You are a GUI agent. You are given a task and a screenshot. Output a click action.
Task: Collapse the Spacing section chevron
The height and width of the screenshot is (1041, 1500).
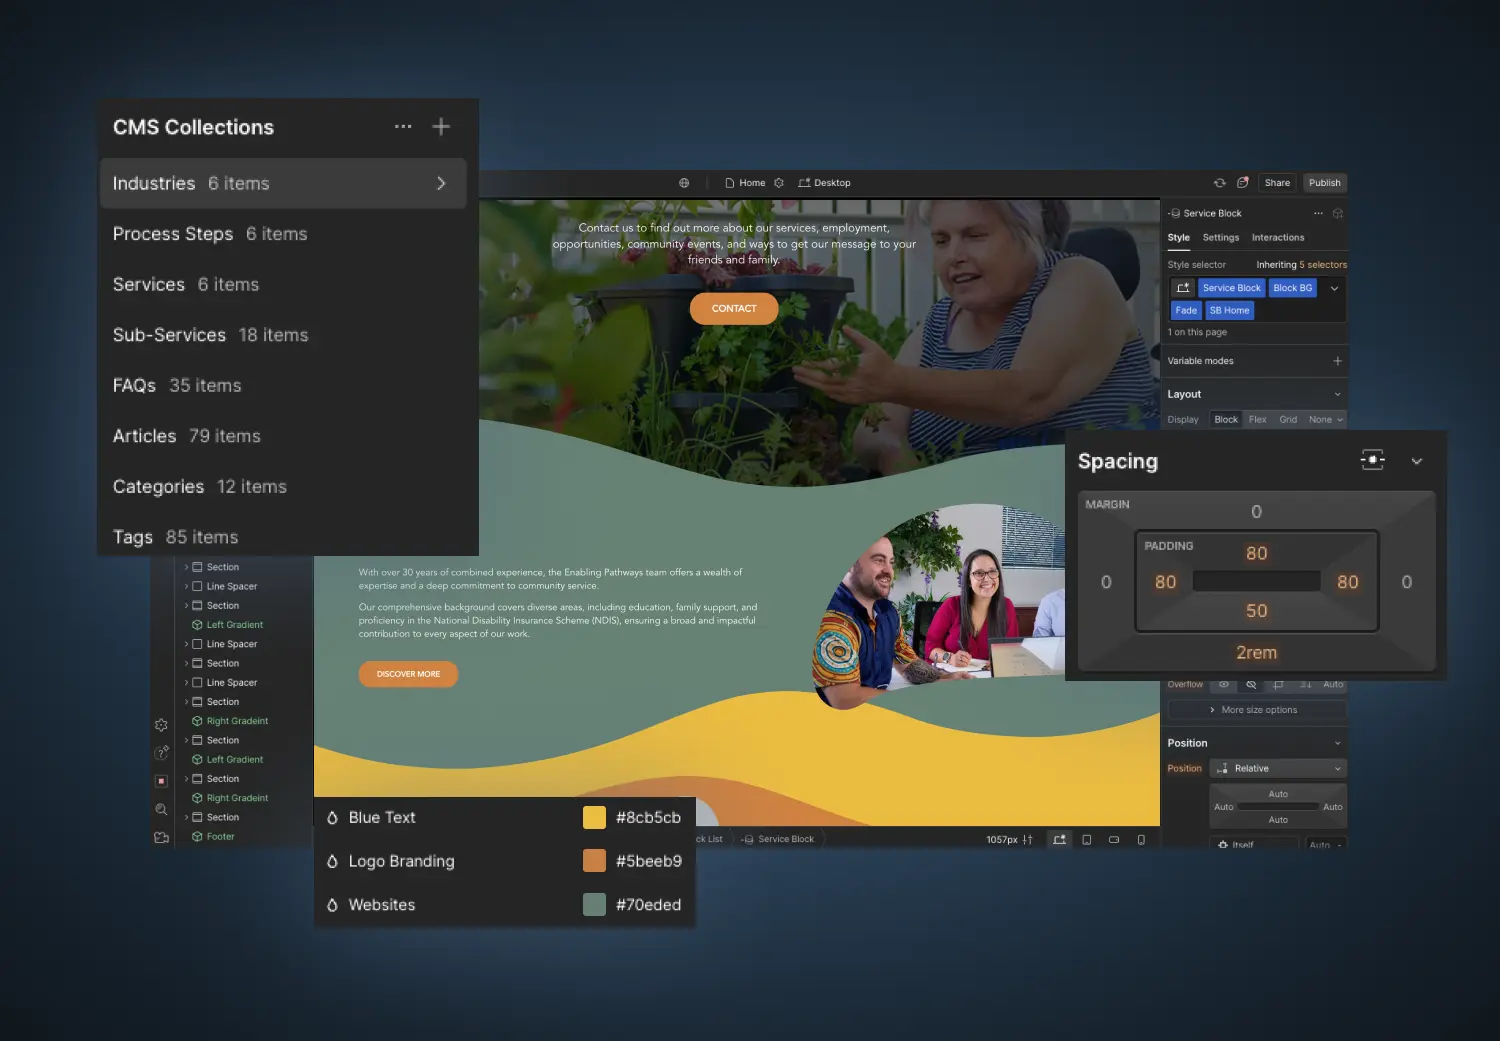click(1417, 461)
